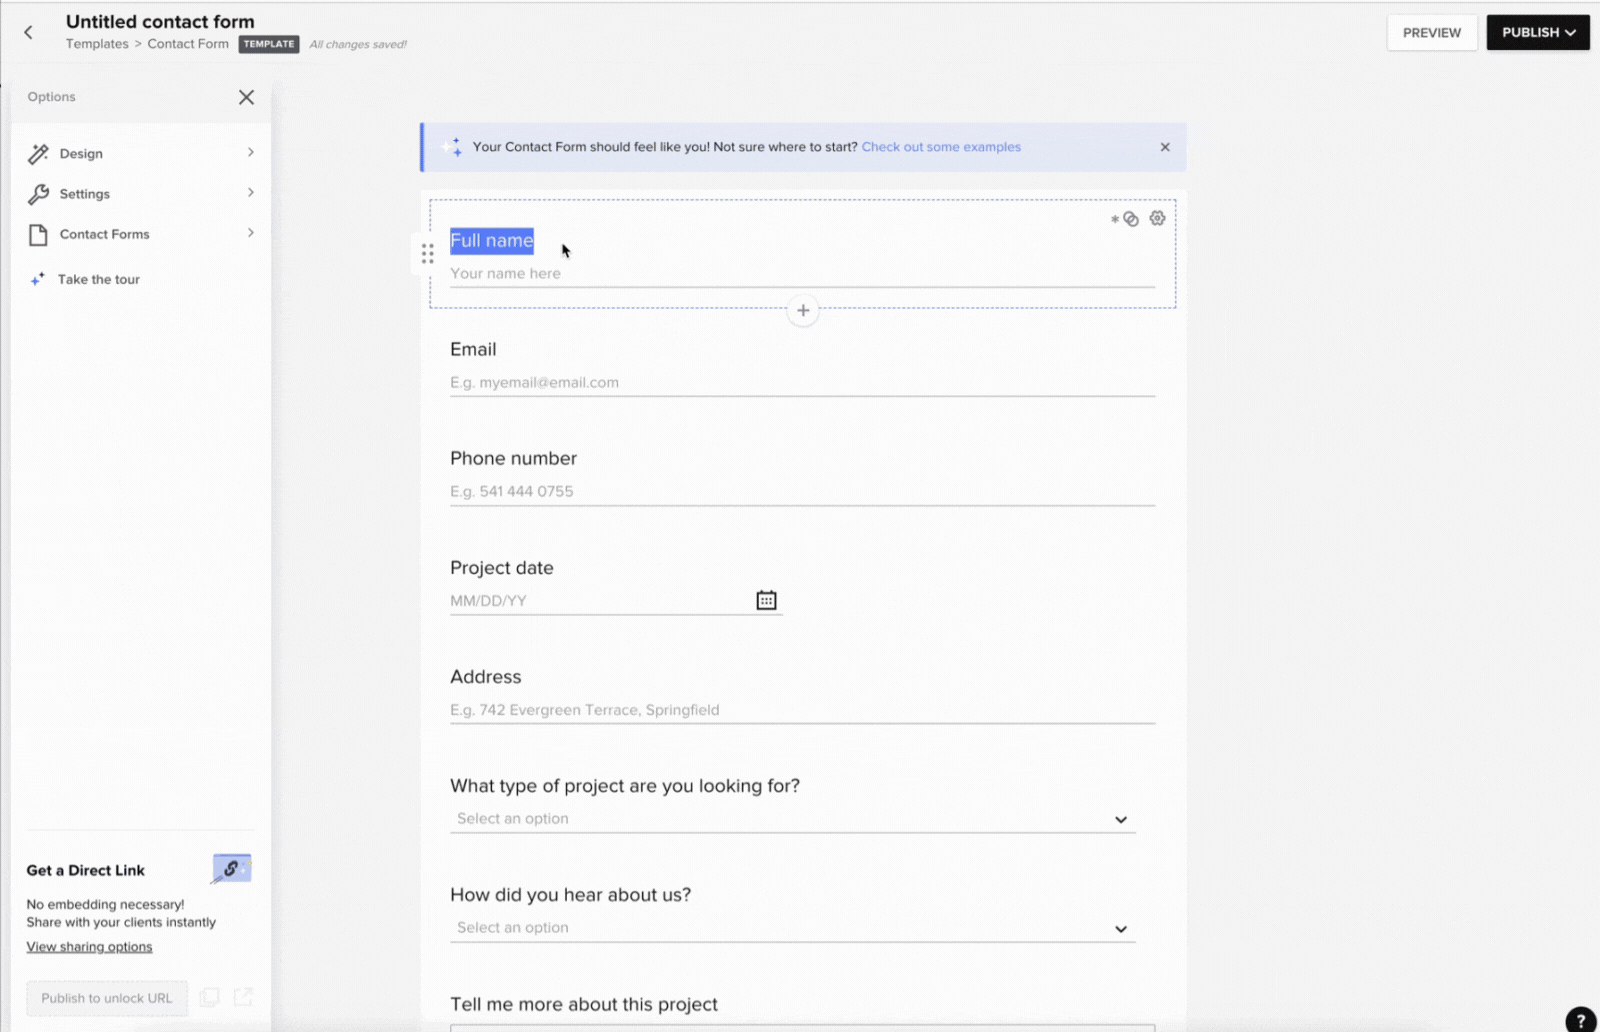Click the TEMPLATE badge

pyautogui.click(x=269, y=44)
